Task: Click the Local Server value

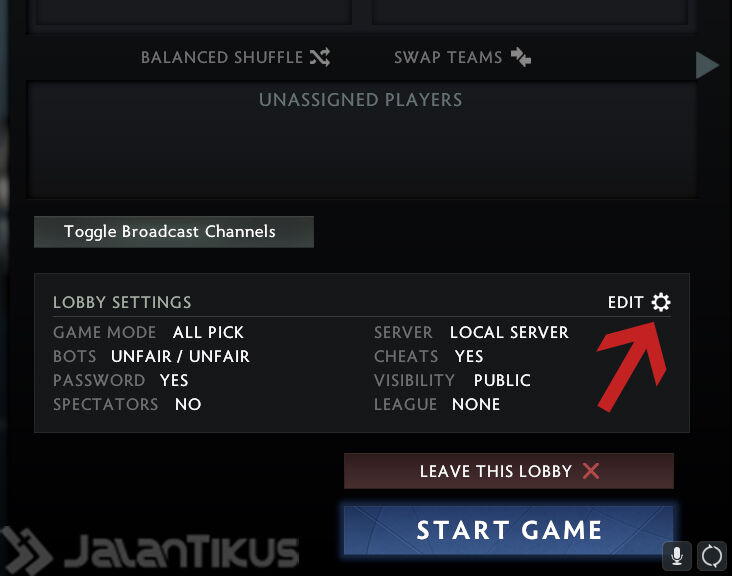Action: click(509, 332)
